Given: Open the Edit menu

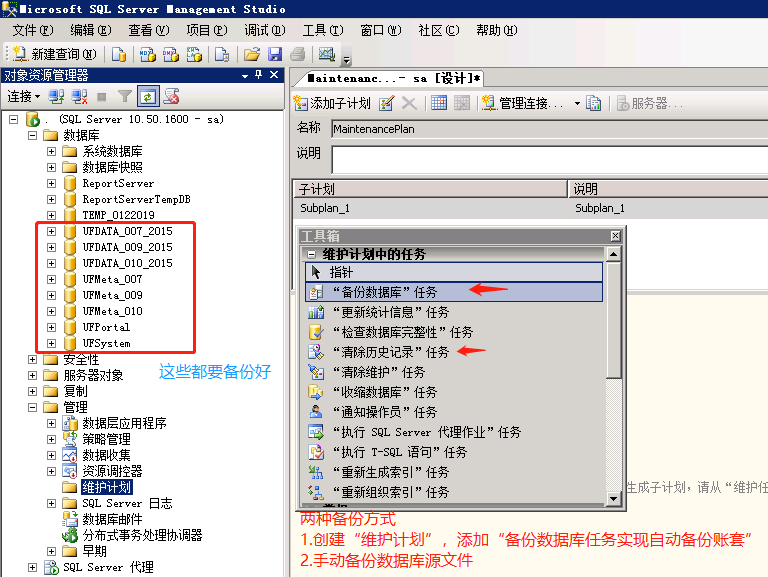Looking at the screenshot, I should pos(91,30).
